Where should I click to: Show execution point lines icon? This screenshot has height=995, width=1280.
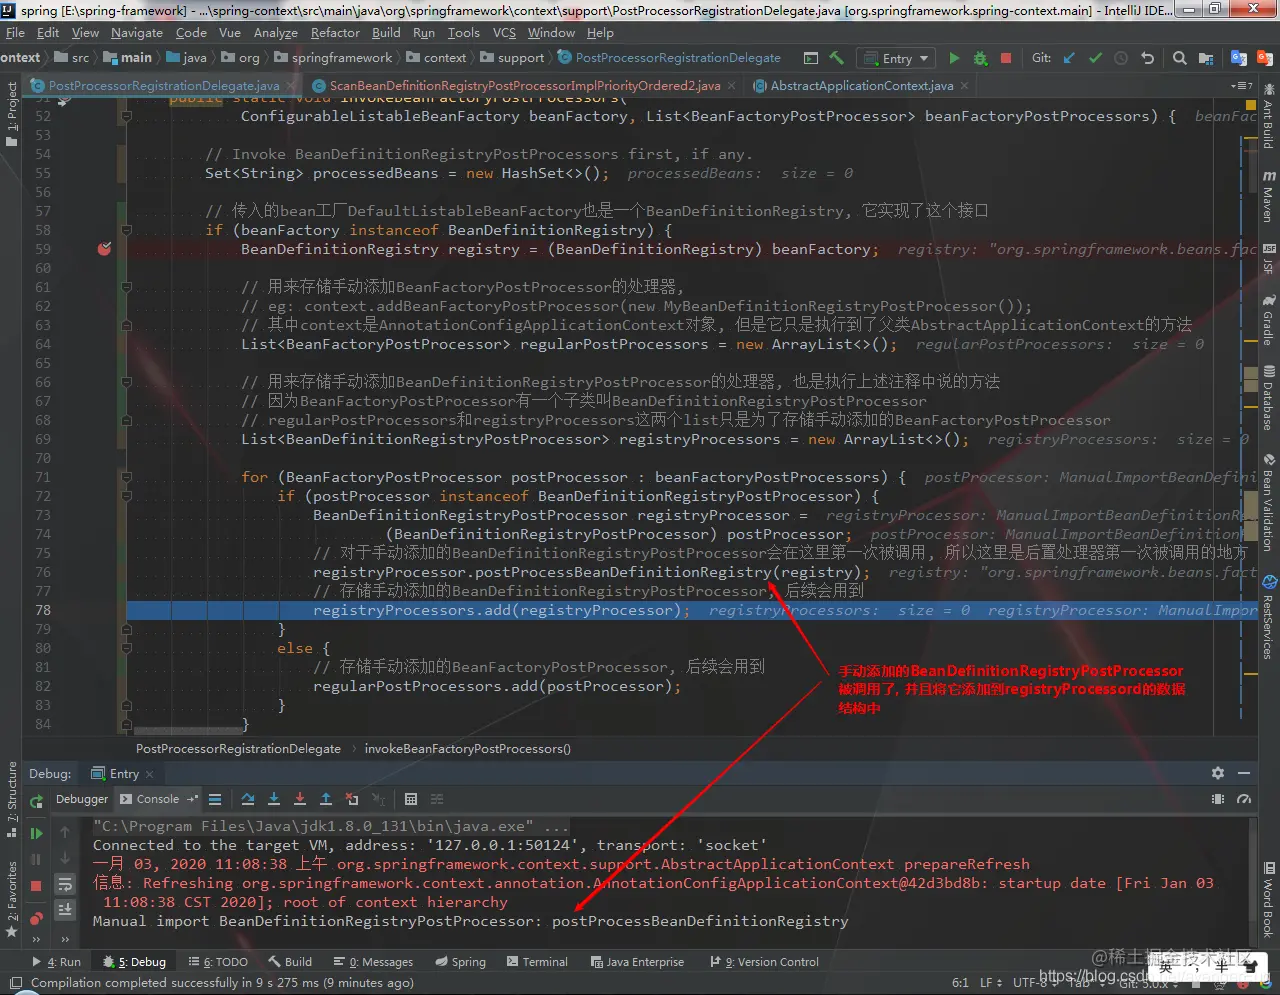[215, 799]
